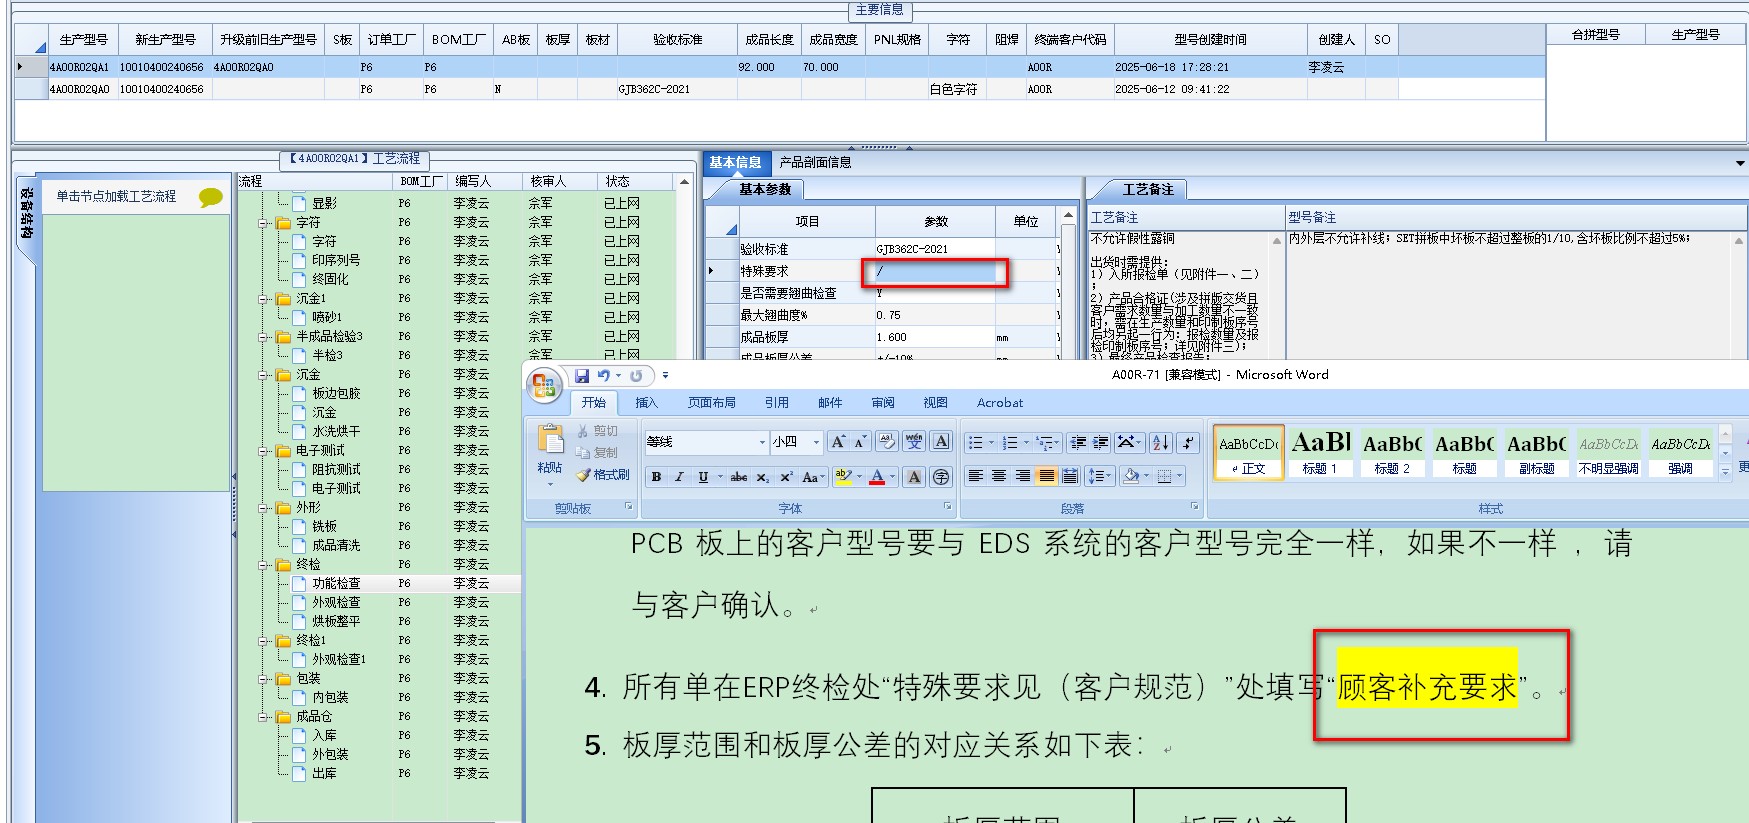This screenshot has height=823, width=1749.
Task: Click the character shading A icon
Action: [x=914, y=477]
